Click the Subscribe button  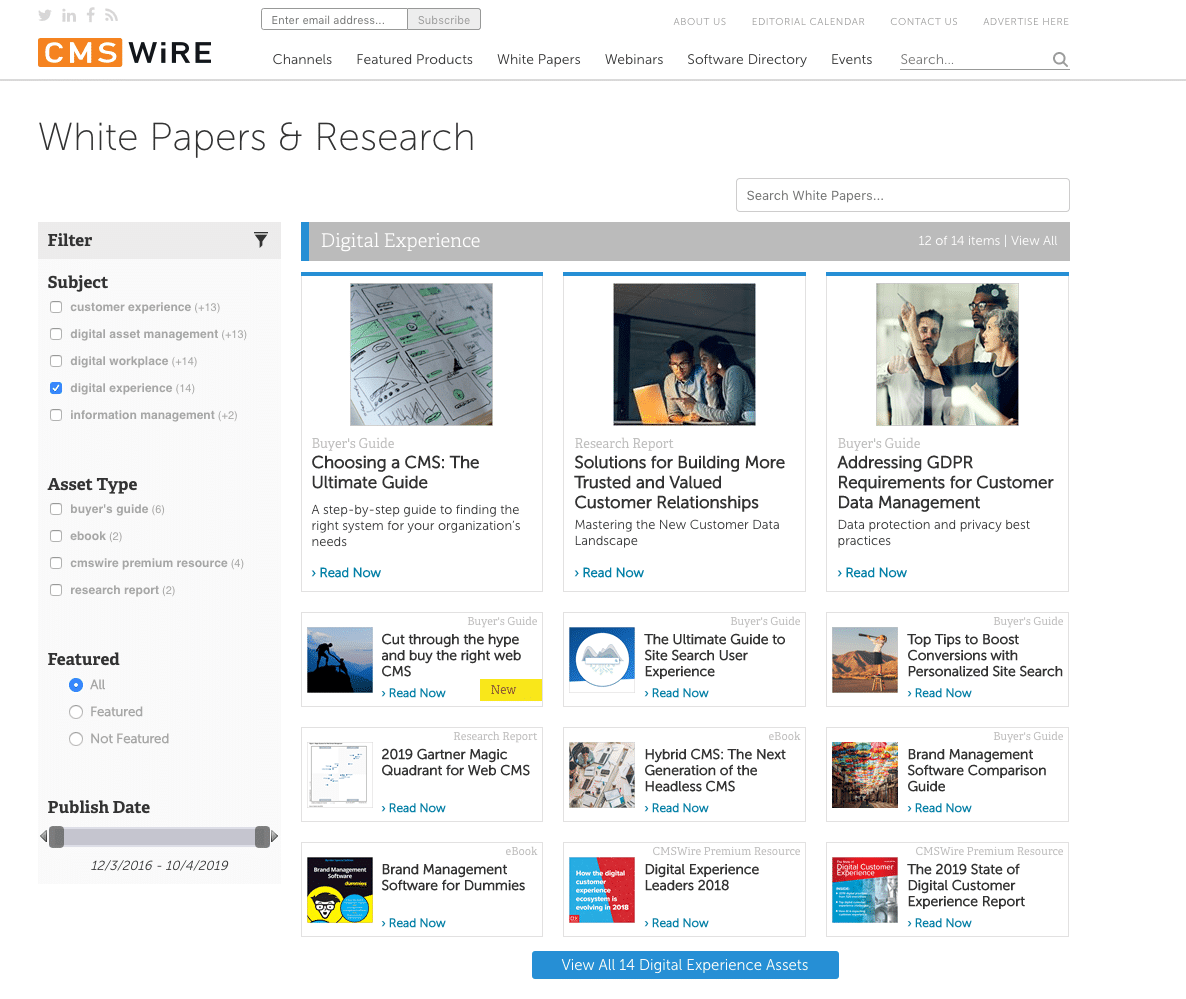tap(444, 20)
